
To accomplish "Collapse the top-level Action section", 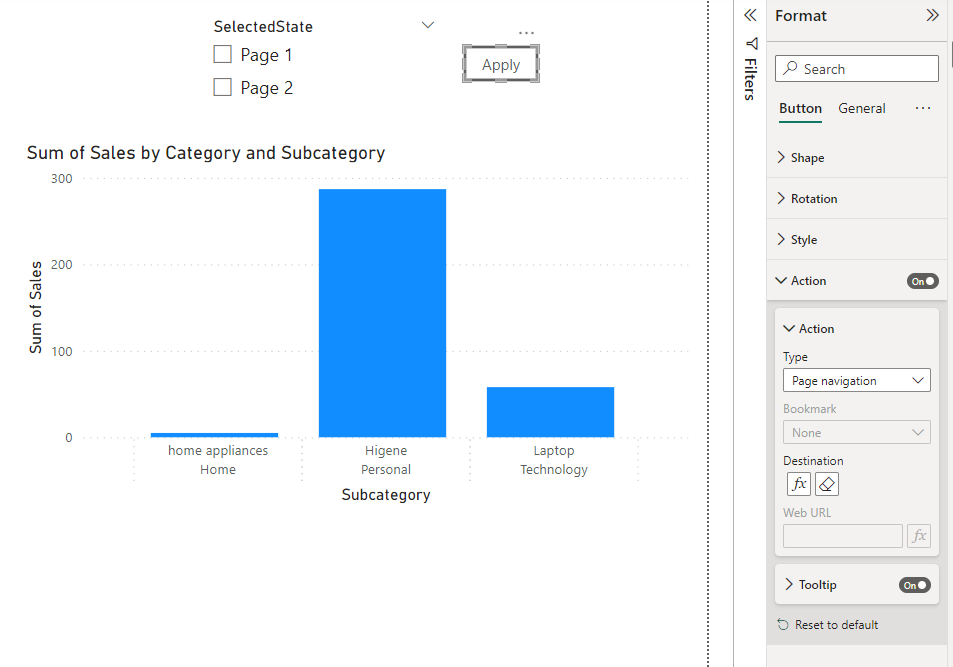I will [x=782, y=280].
